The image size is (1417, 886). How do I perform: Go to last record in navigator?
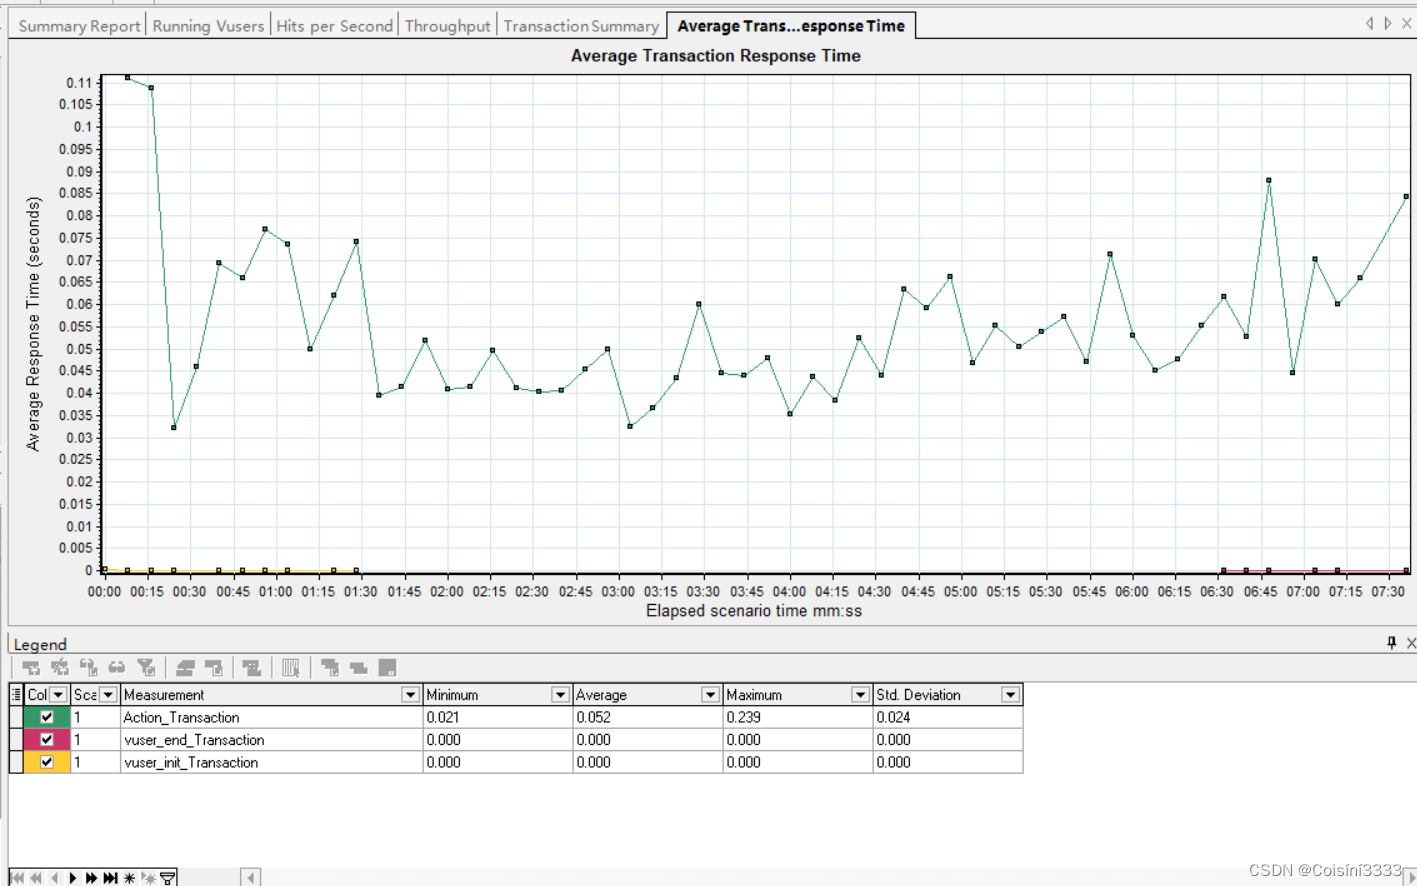(x=110, y=878)
